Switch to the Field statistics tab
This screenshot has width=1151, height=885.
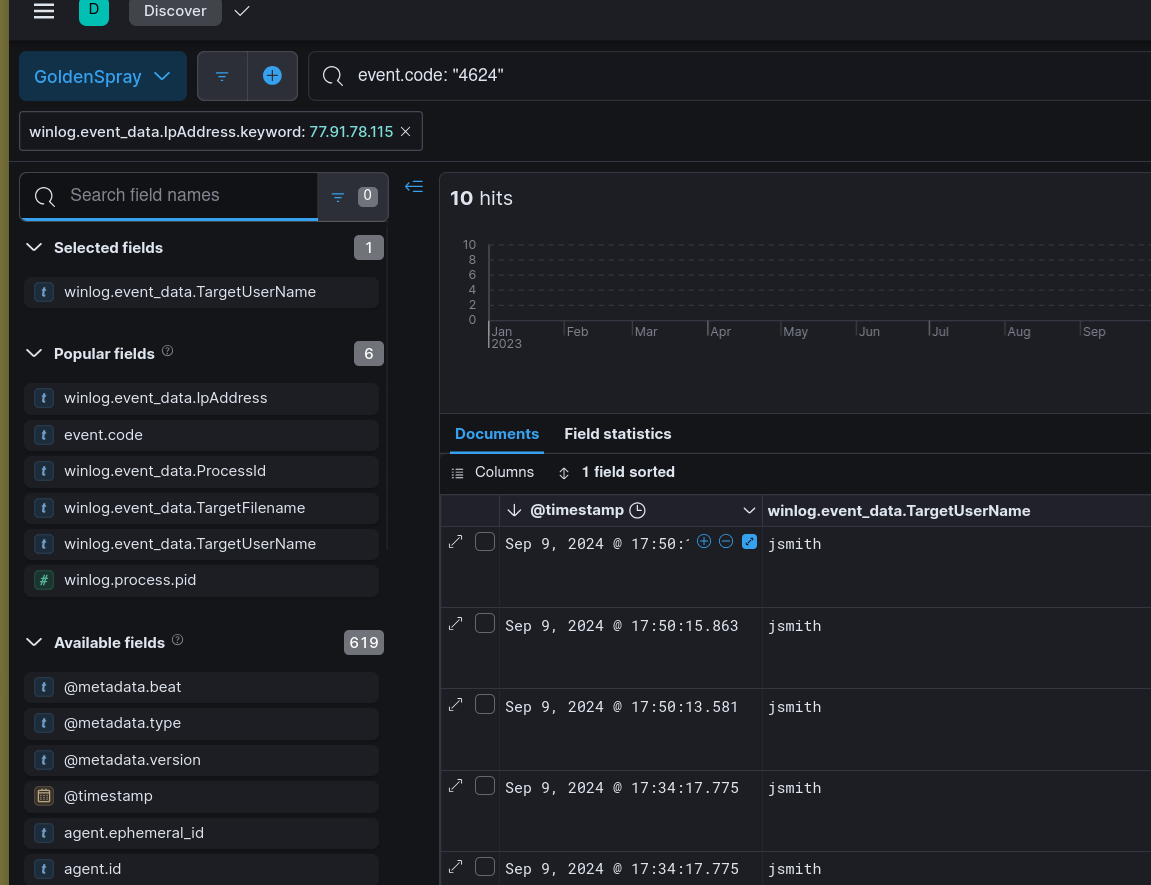click(x=617, y=434)
